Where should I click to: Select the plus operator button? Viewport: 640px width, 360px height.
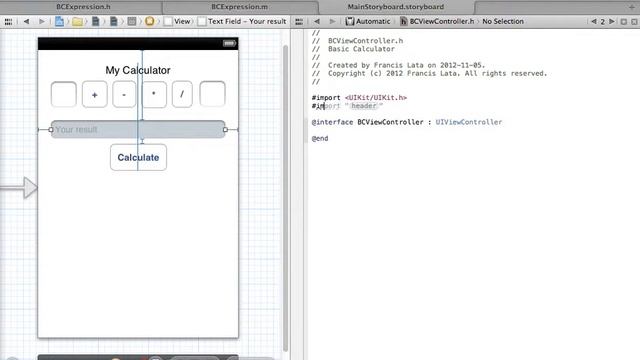coord(95,94)
